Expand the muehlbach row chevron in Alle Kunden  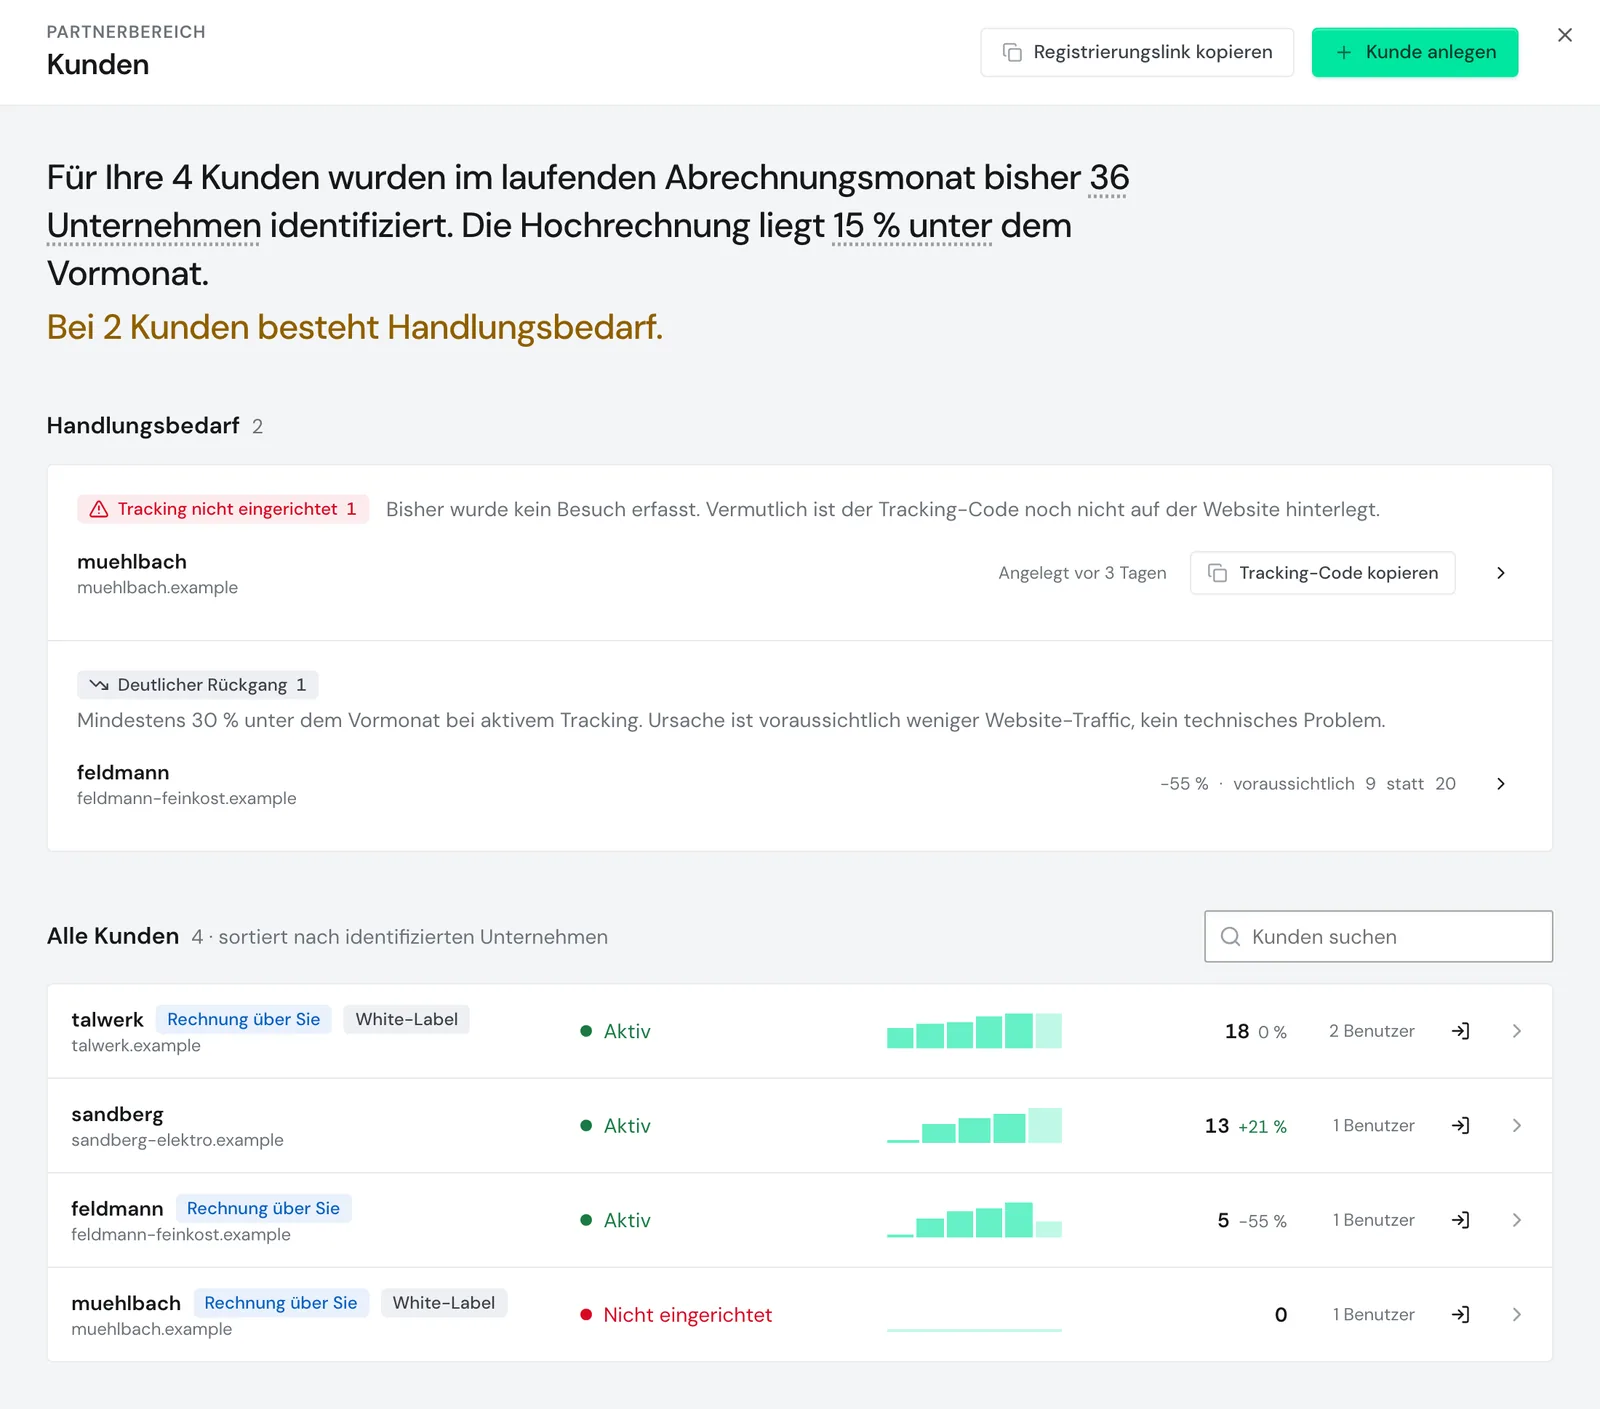coord(1517,1315)
